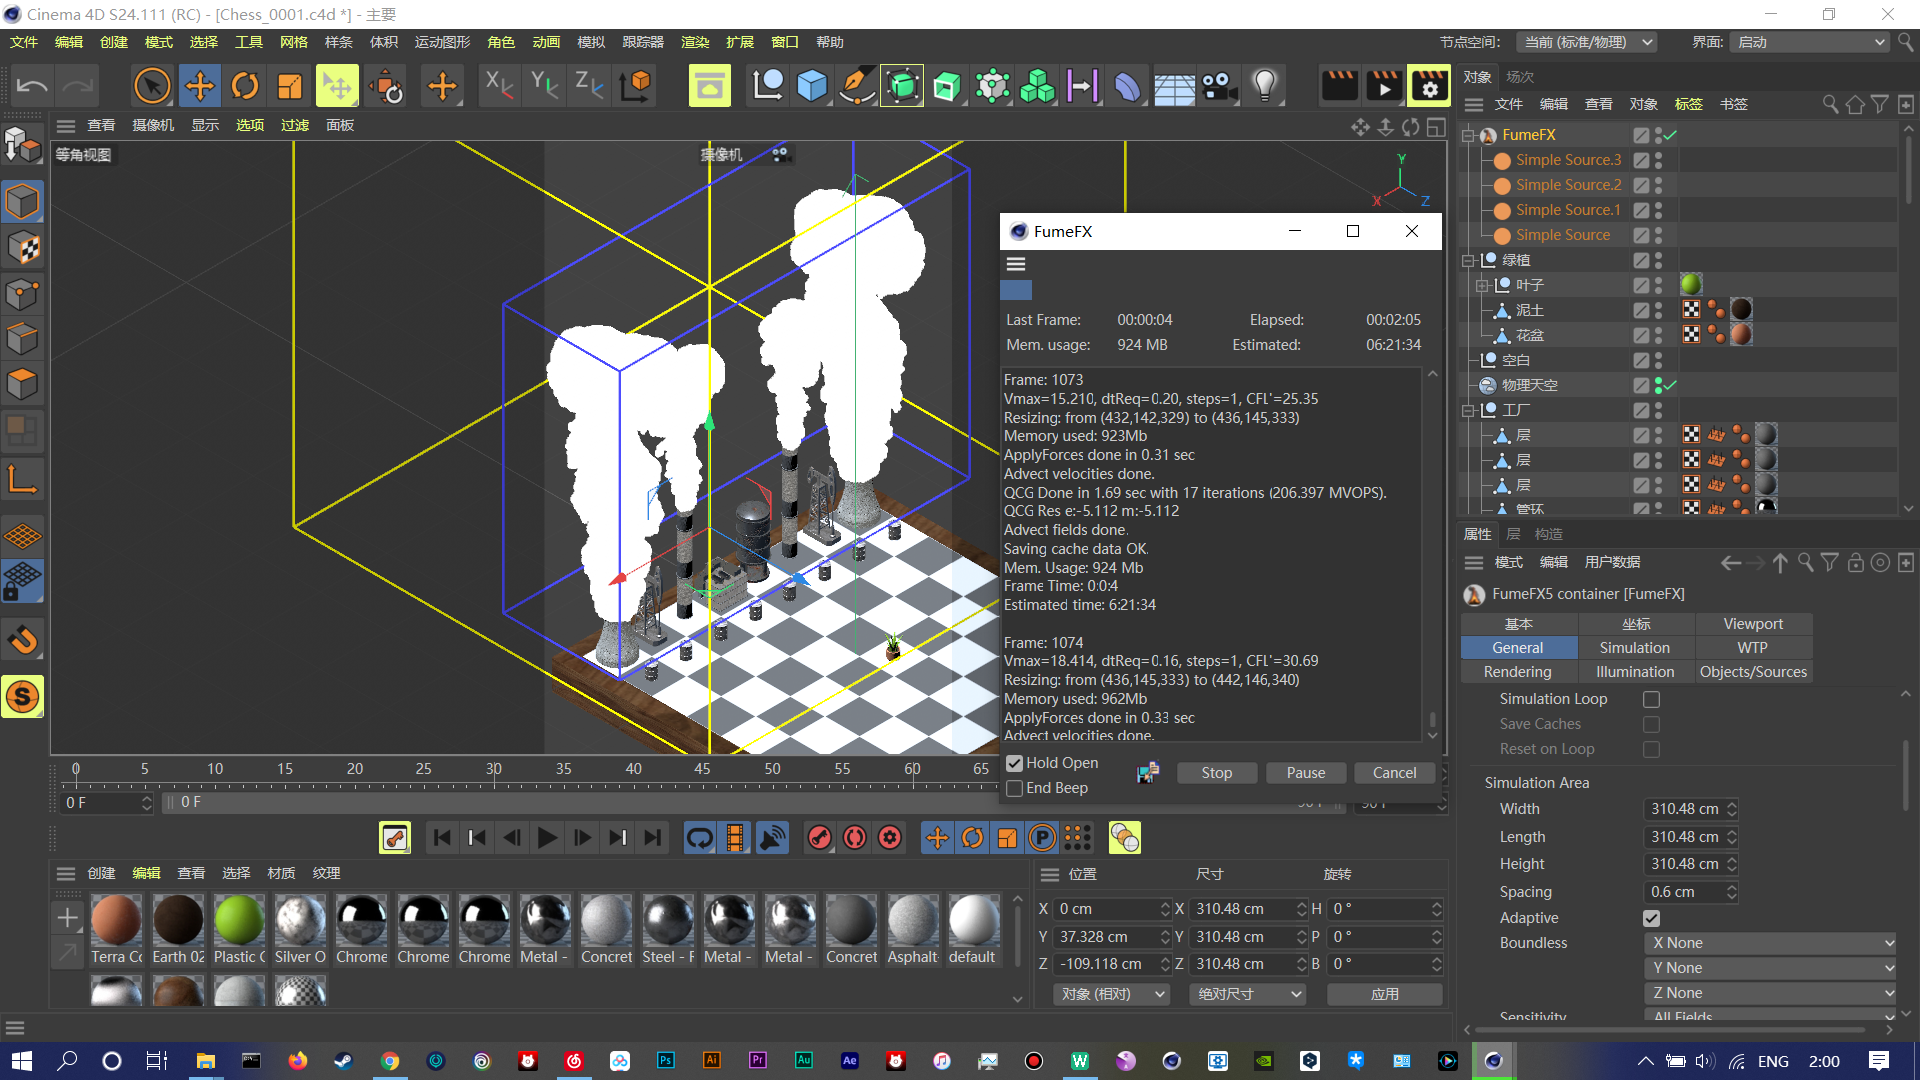This screenshot has height=1080, width=1920.
Task: Toggle FumeFX object green enable checkmark
Action: pyautogui.click(x=1670, y=135)
